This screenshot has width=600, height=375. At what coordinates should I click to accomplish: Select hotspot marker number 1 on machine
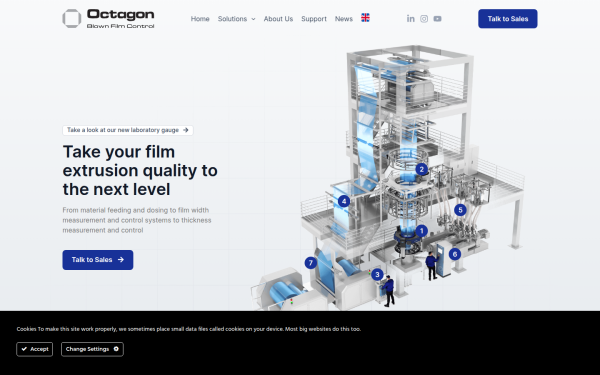(421, 231)
